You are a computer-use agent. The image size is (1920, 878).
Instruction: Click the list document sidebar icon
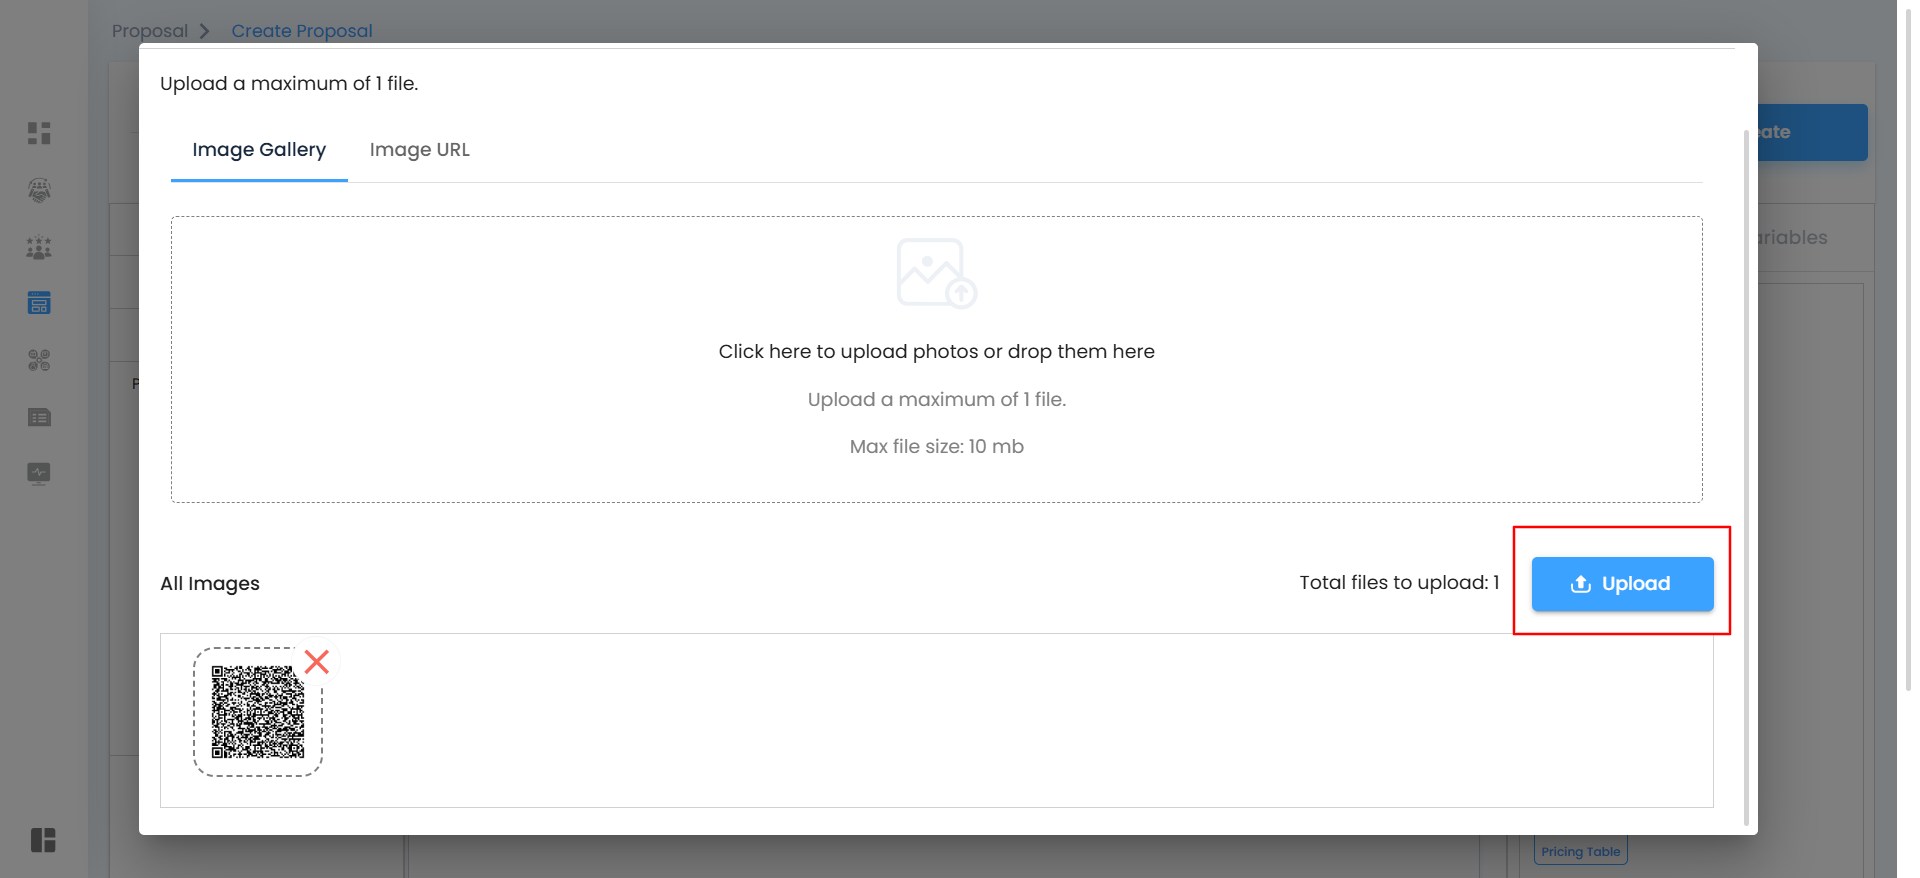point(39,417)
